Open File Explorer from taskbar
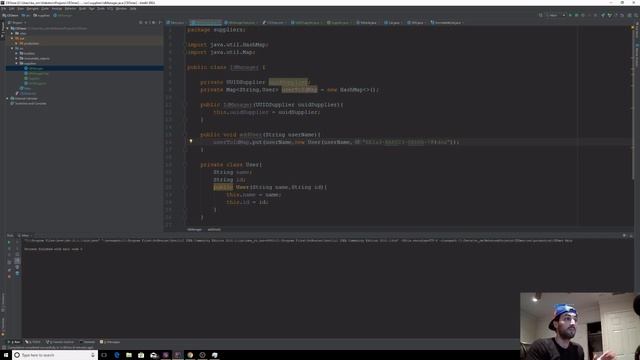Screen dimensions: 640x360 [129, 355]
